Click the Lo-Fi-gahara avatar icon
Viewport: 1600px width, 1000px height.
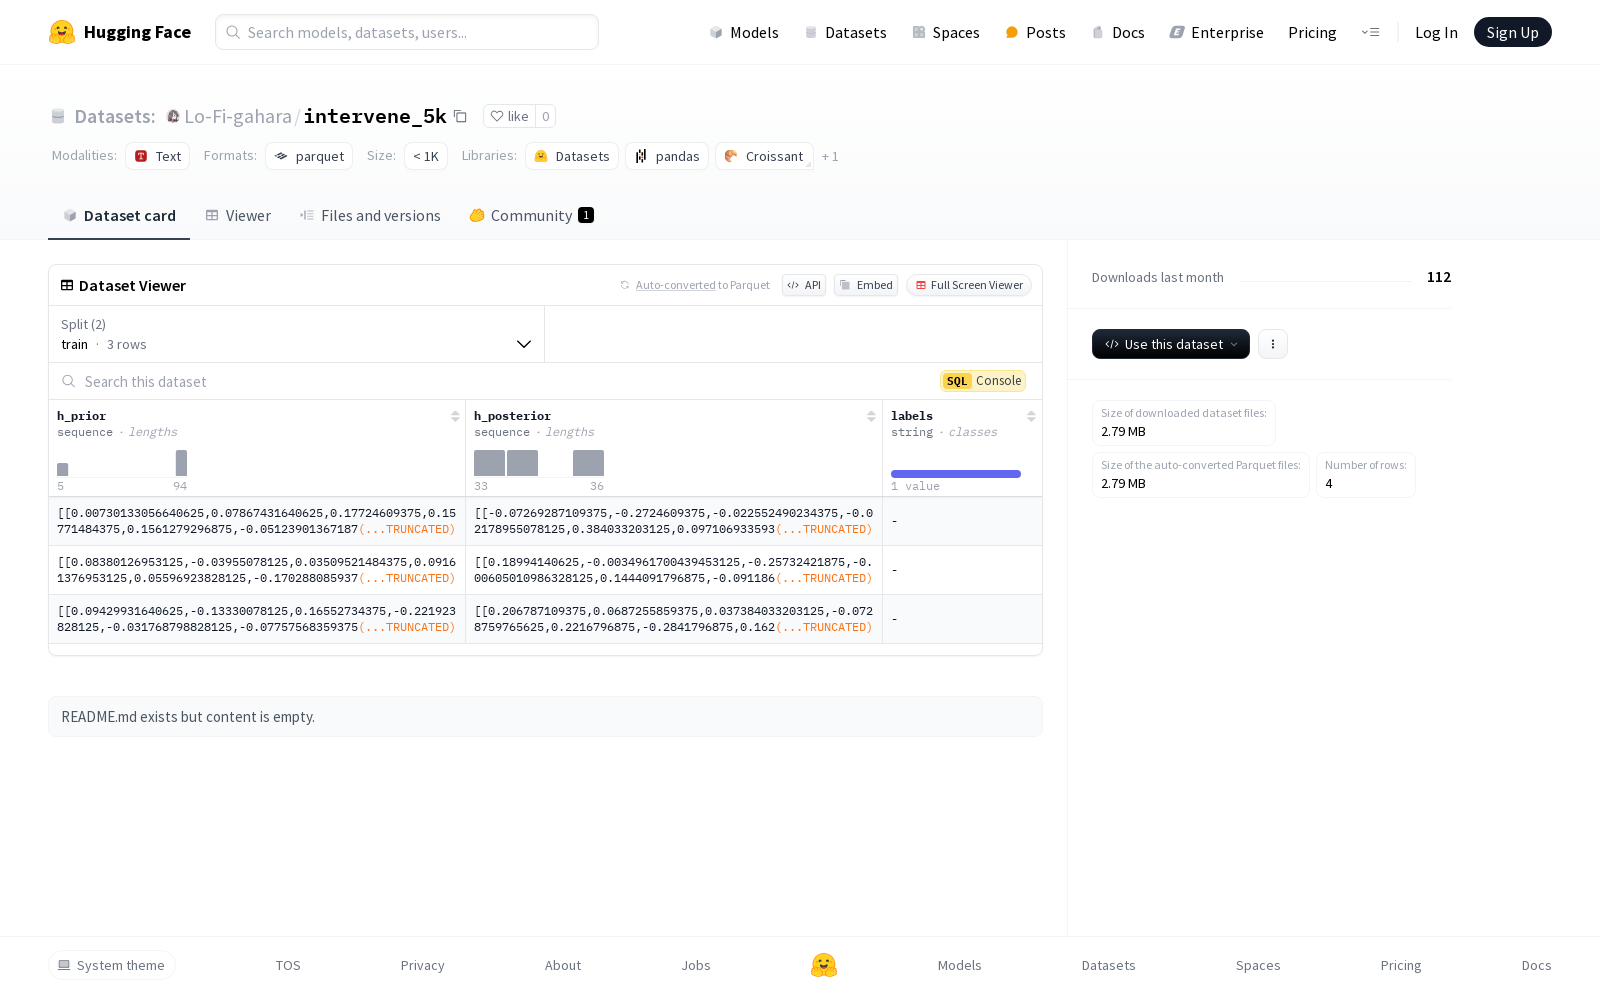(x=173, y=116)
